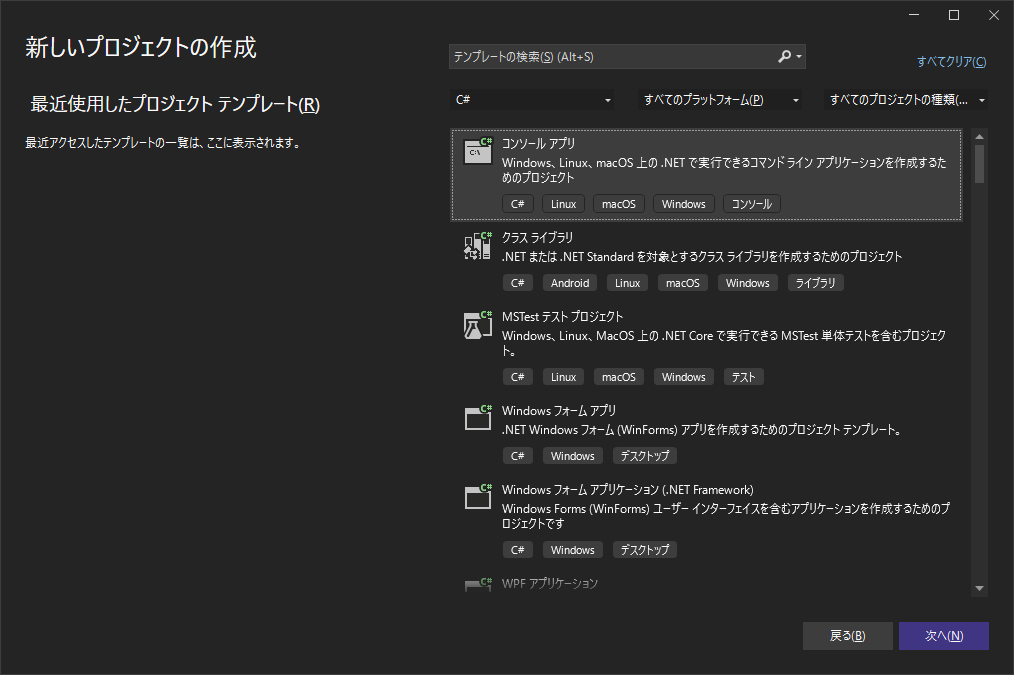Click the Windows Forms (.NET Framework) template icon

point(478,497)
